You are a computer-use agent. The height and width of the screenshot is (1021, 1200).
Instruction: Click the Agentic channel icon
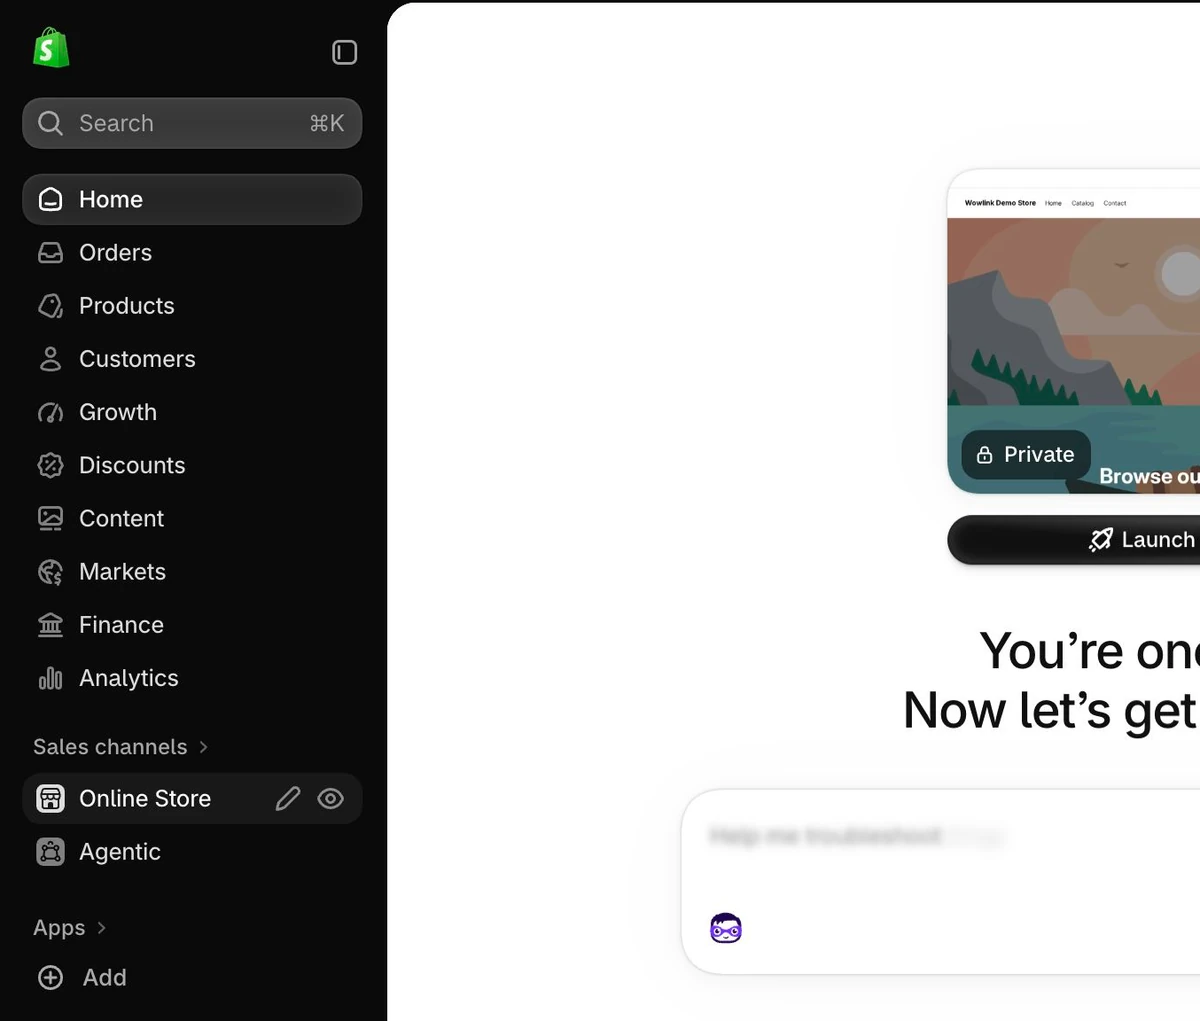click(50, 852)
